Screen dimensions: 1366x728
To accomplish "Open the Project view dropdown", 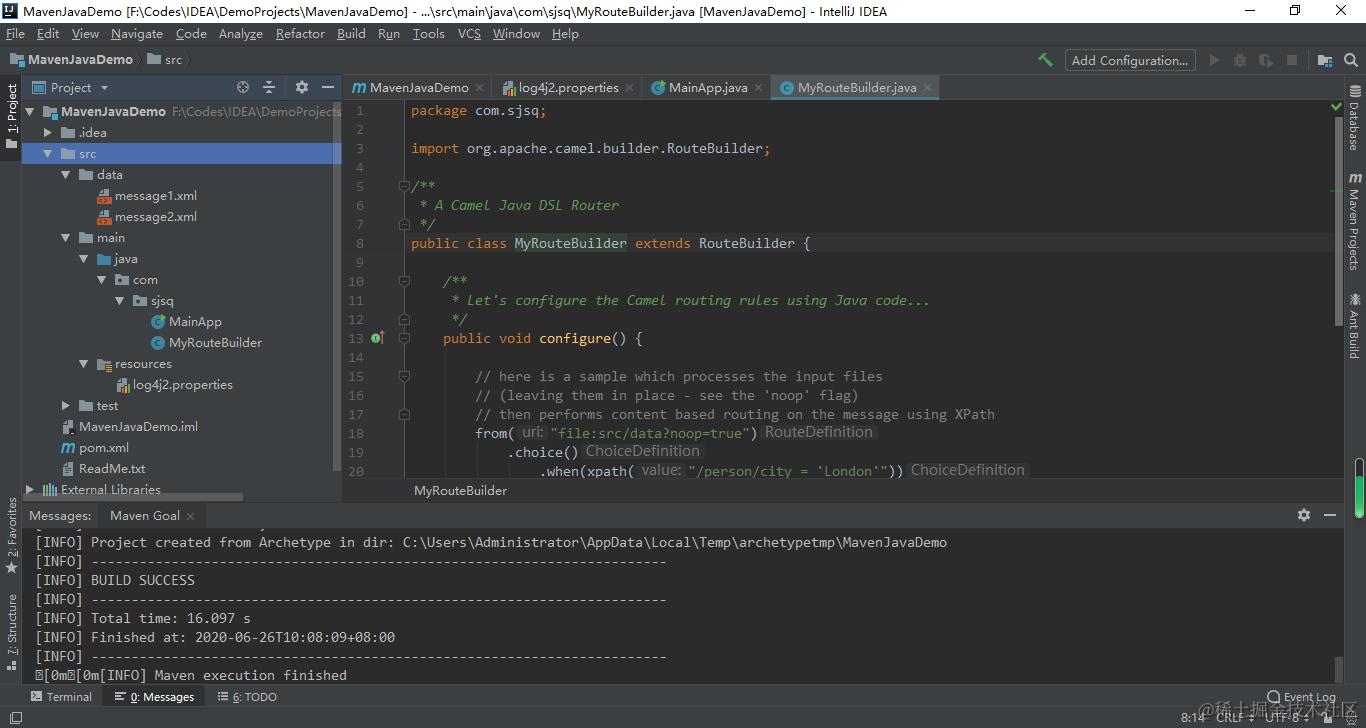I will (71, 87).
